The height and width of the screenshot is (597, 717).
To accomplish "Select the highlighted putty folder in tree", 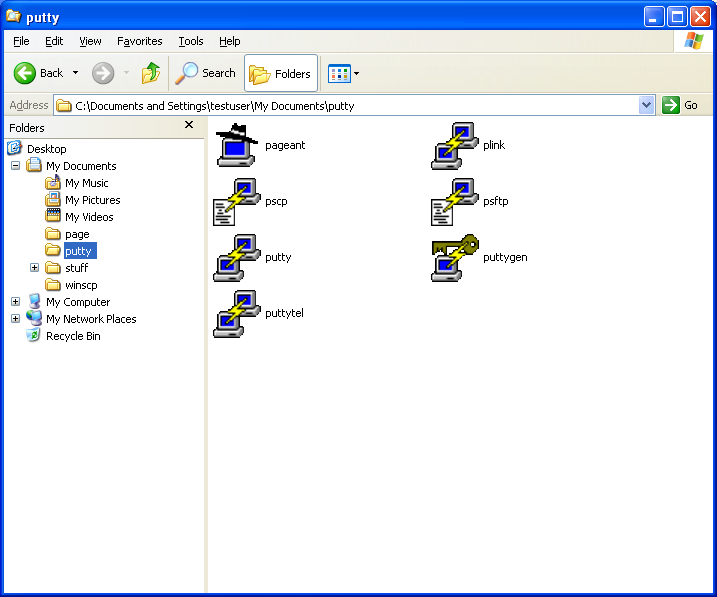I will pos(78,251).
